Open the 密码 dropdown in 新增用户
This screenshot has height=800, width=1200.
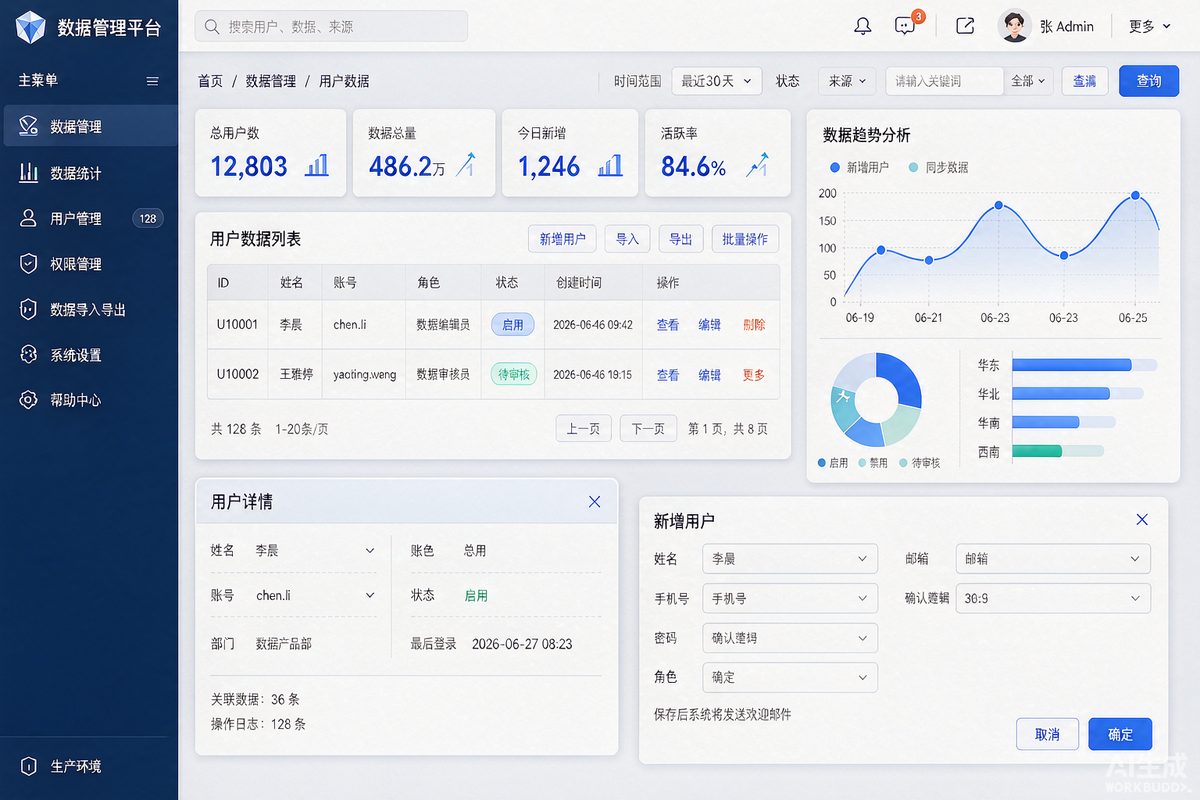pos(790,637)
